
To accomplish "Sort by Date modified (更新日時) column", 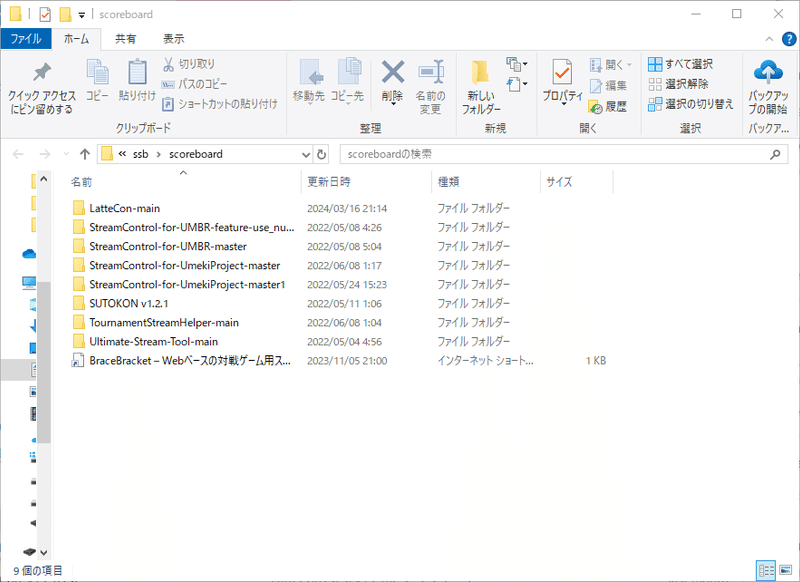I will [x=366, y=182].
